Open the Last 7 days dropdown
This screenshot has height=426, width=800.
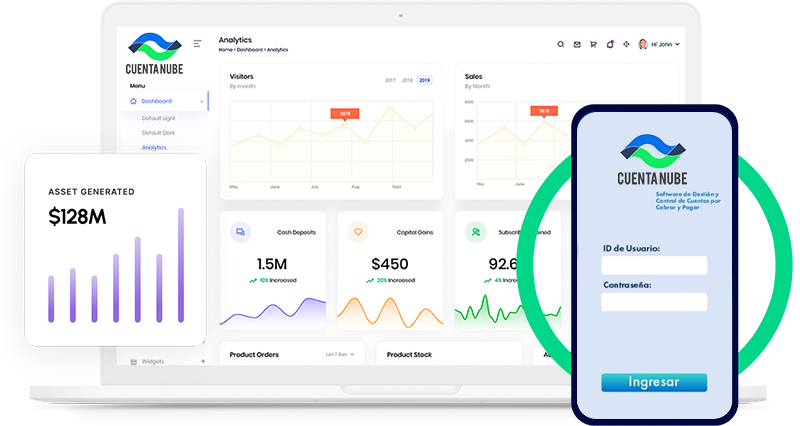point(340,354)
